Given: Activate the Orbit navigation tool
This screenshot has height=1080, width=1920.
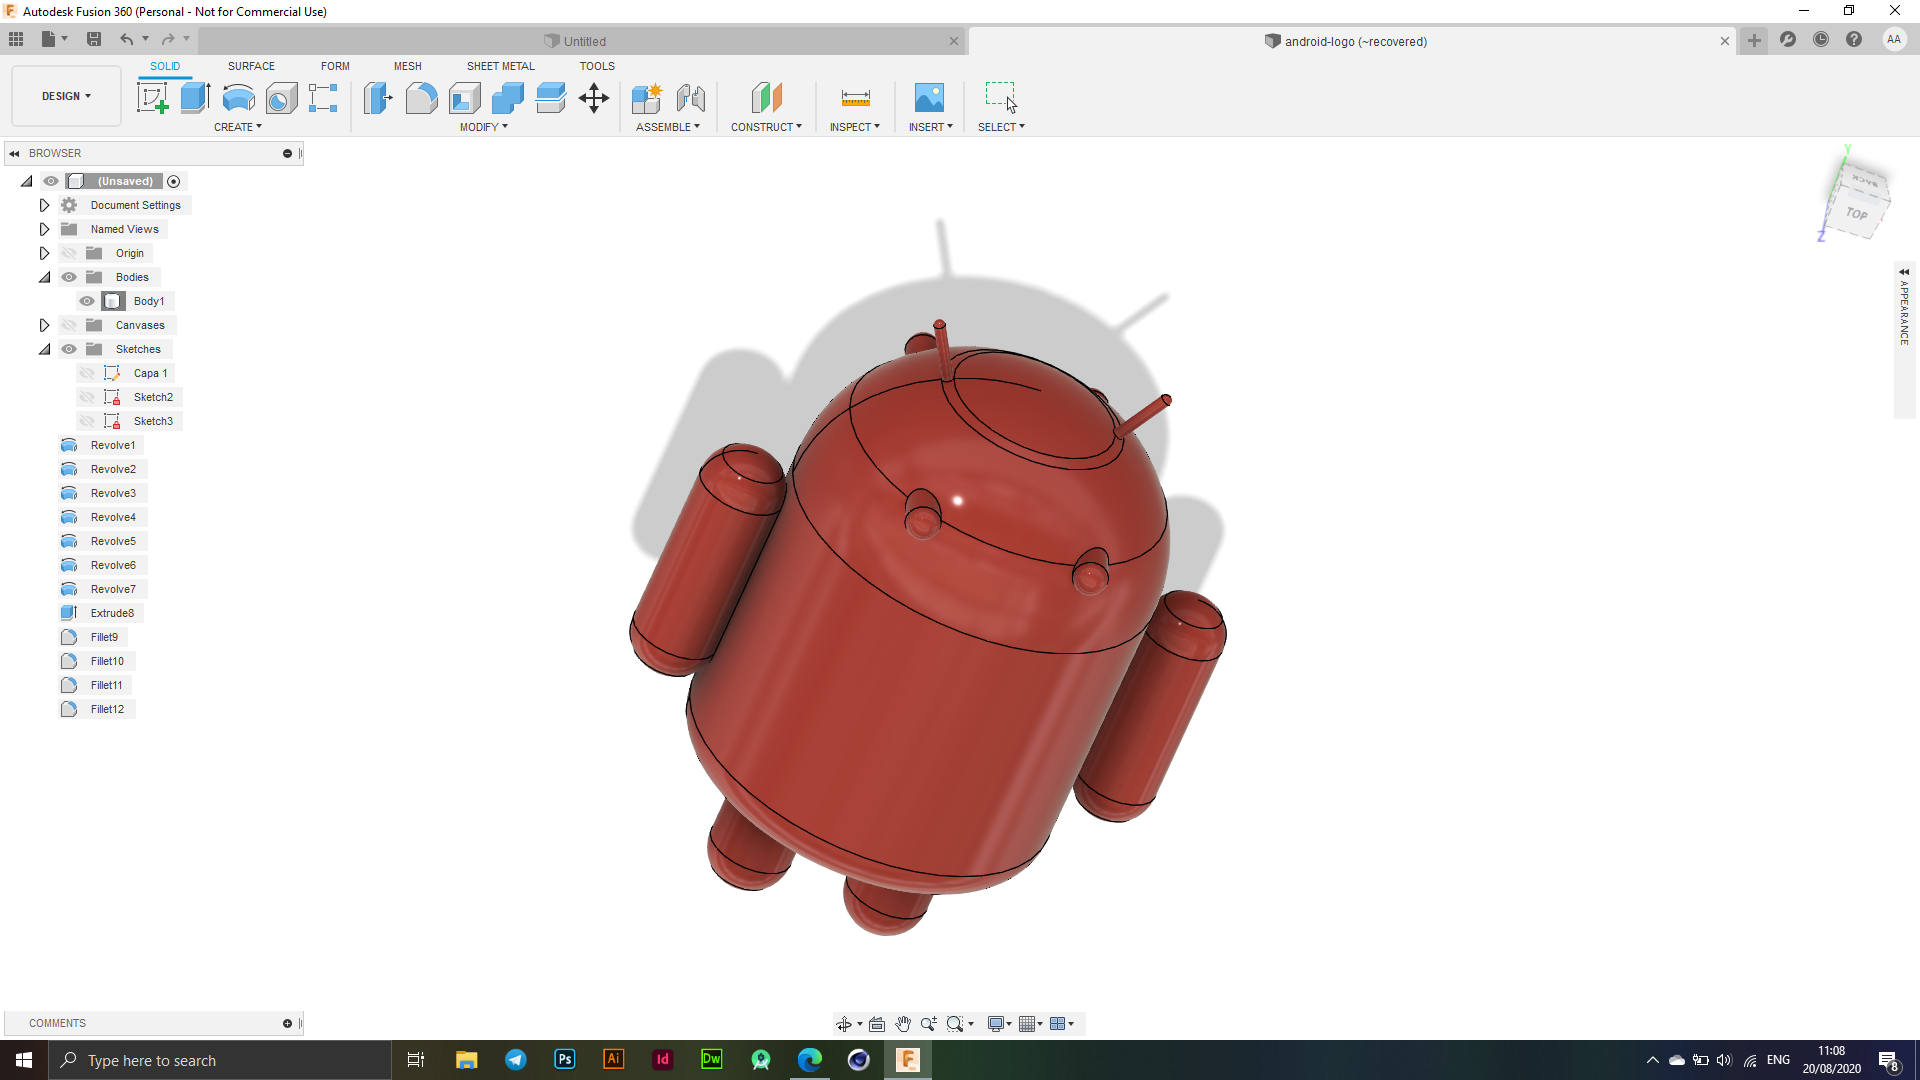Looking at the screenshot, I should (844, 1023).
